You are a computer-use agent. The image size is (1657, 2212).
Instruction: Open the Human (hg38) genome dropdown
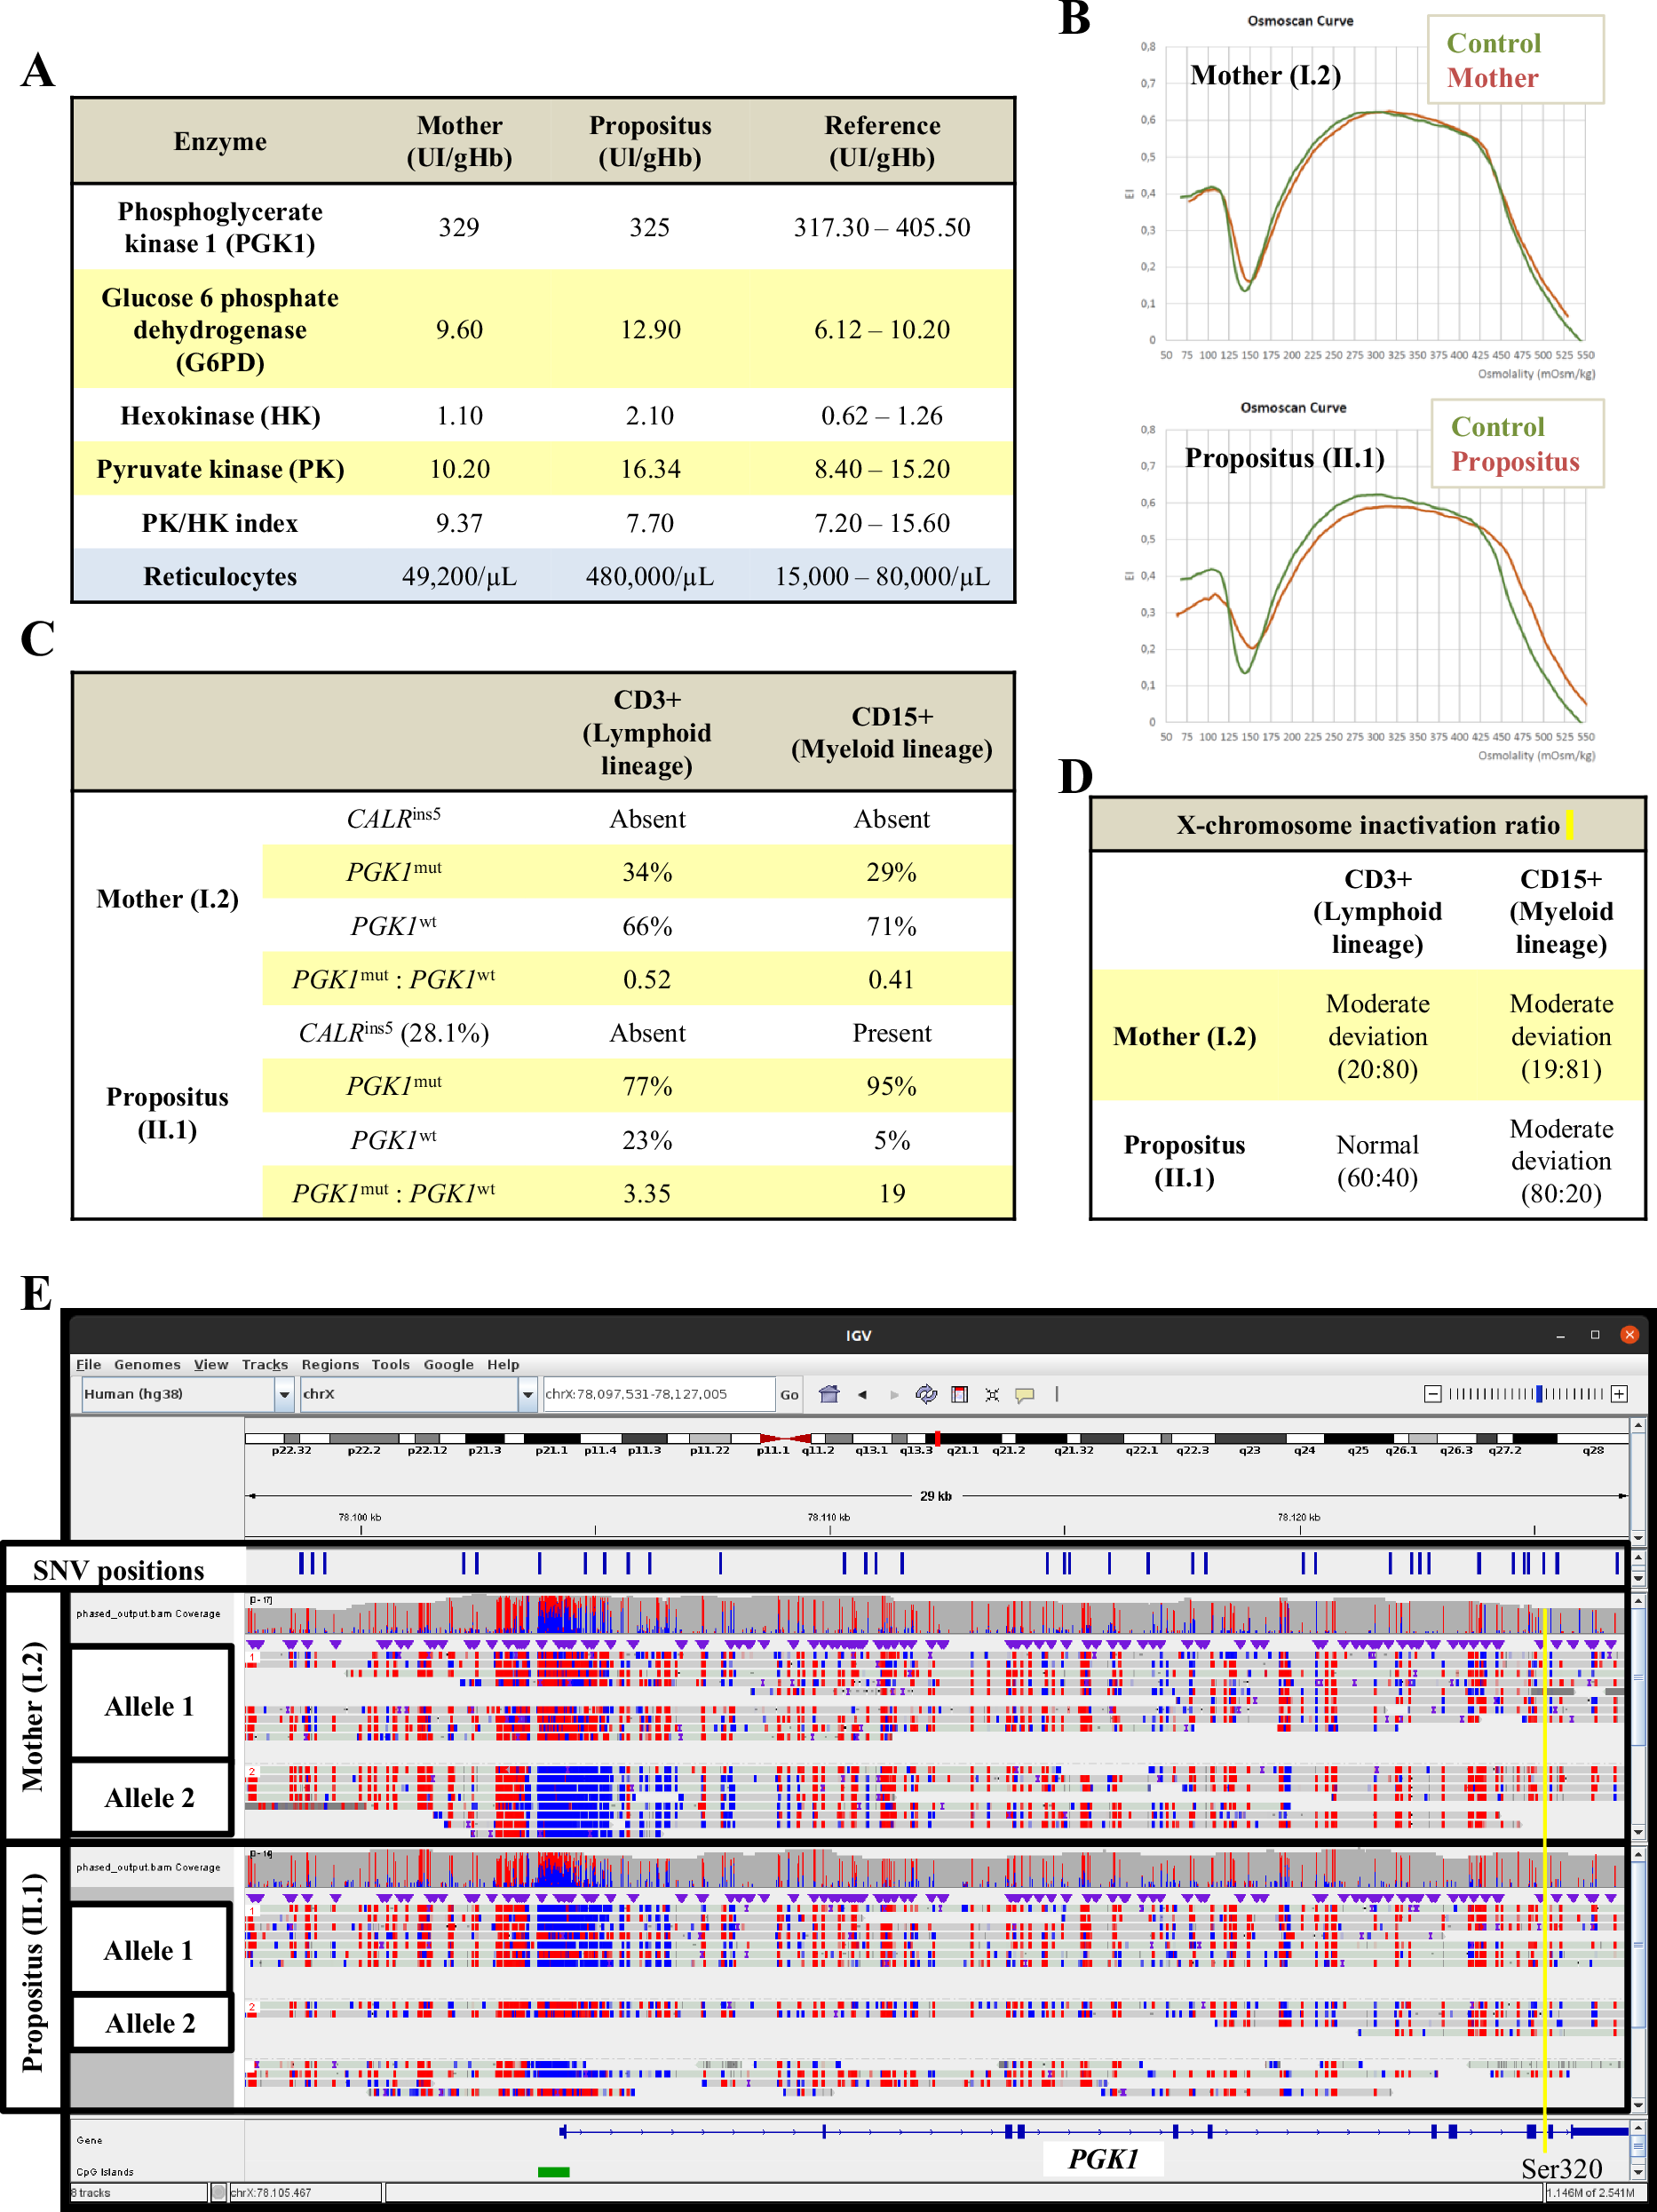point(284,1394)
